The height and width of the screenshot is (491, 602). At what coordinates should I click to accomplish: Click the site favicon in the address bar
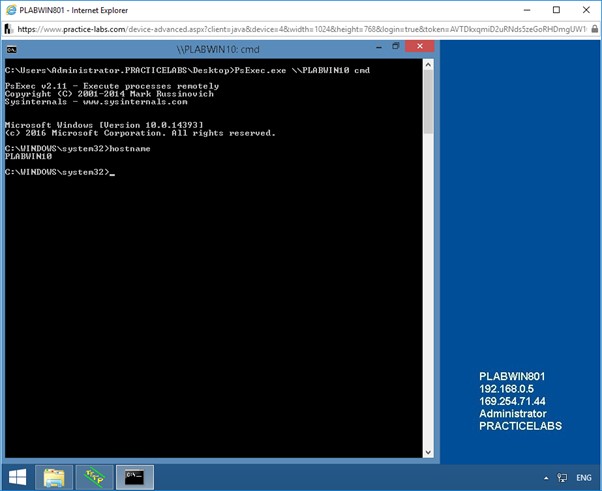click(x=8, y=29)
